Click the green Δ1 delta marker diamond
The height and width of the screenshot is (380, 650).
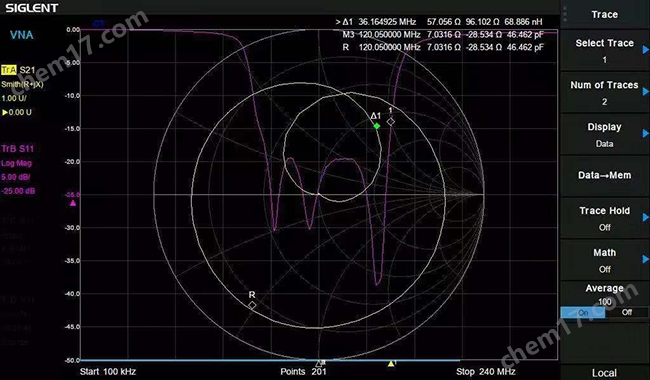click(x=376, y=126)
